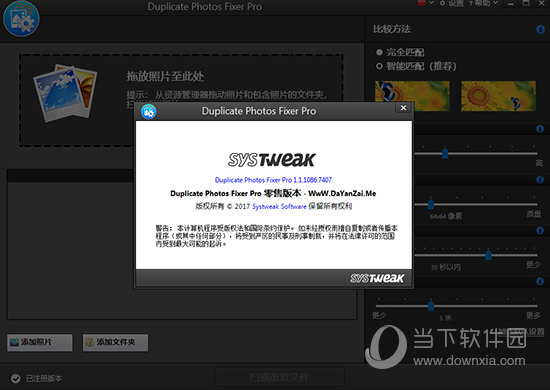Close the about dialog with its X
The width and height of the screenshot is (550, 390).
tap(403, 108)
